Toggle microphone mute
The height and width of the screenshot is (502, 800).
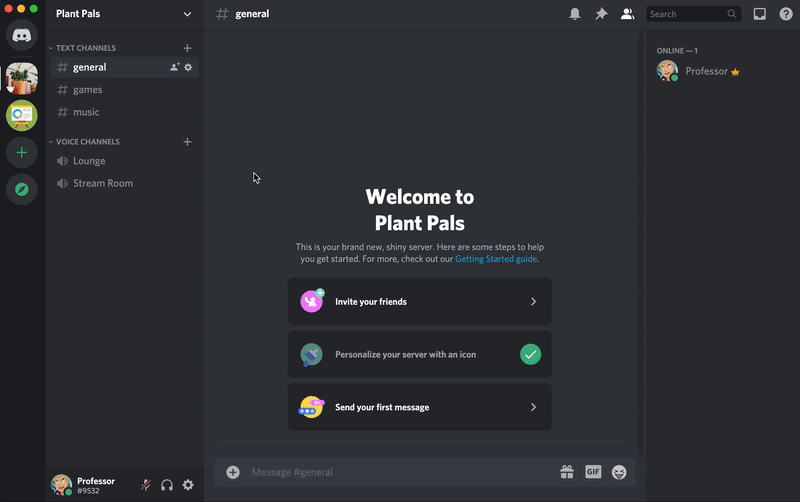(146, 485)
